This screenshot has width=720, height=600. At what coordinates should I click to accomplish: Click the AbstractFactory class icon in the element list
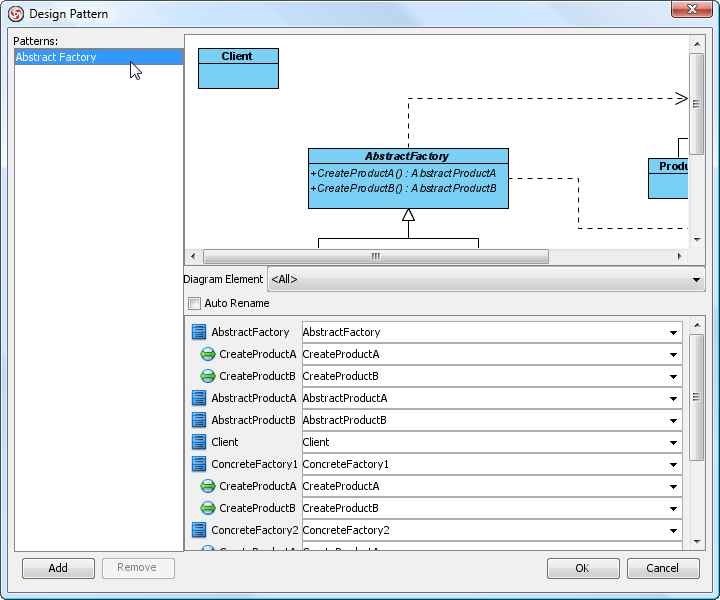click(199, 332)
